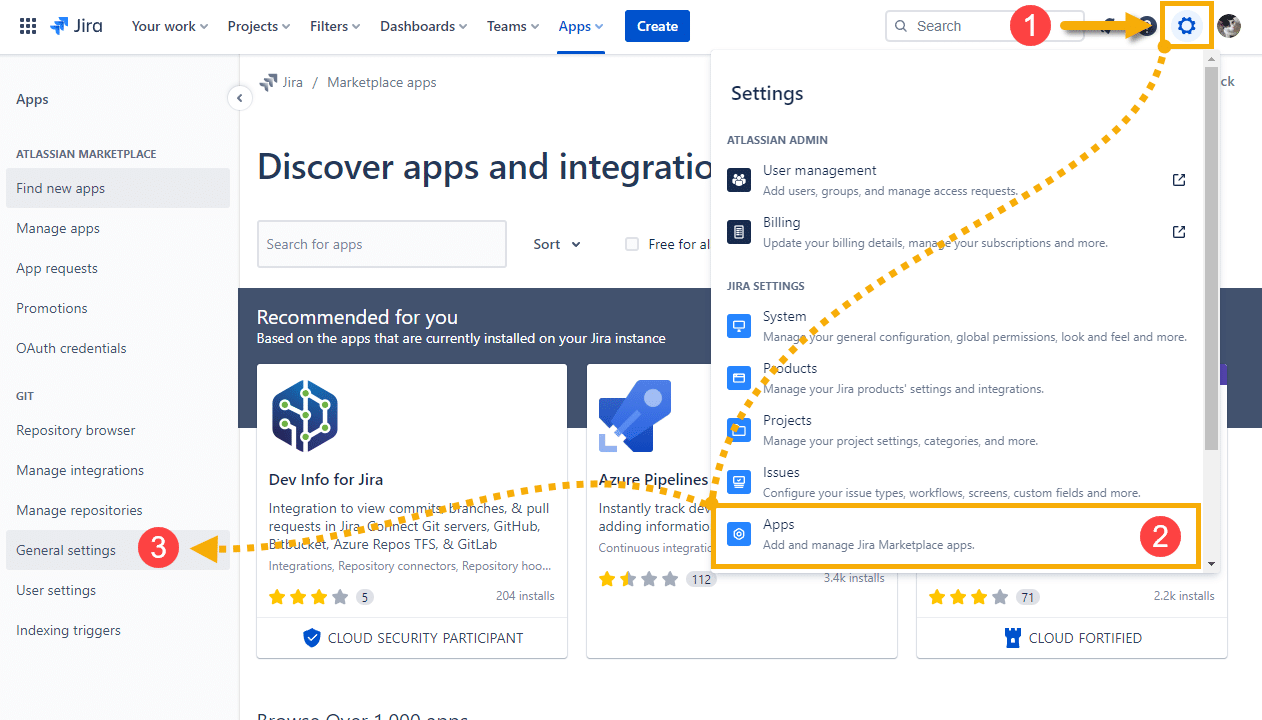Open Manage integrations in sidebar
Screen dimensions: 1262x720
(118, 470)
